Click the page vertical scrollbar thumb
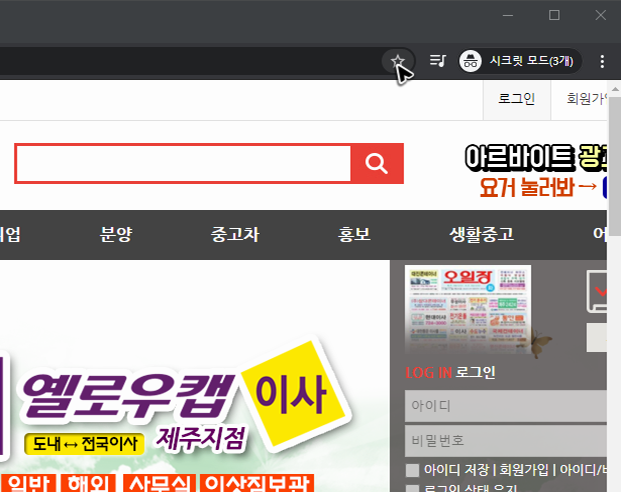621x492 pixels. [x=615, y=164]
